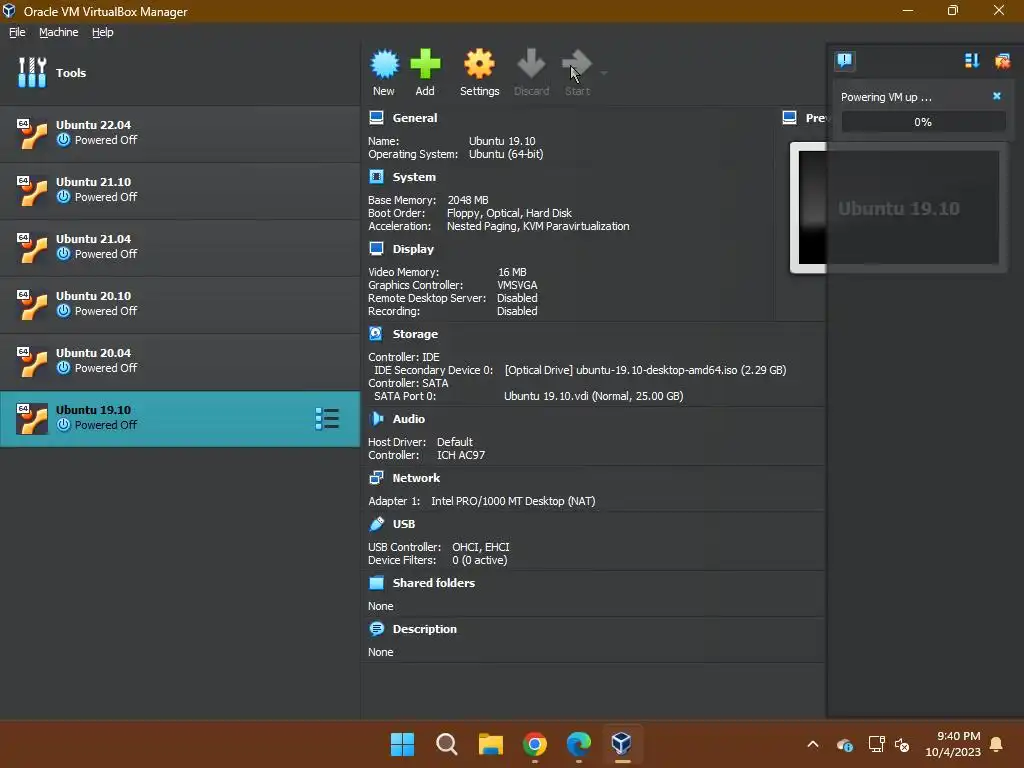
Task: Click Ubuntu 22.04 OS icon
Action: tap(31, 133)
